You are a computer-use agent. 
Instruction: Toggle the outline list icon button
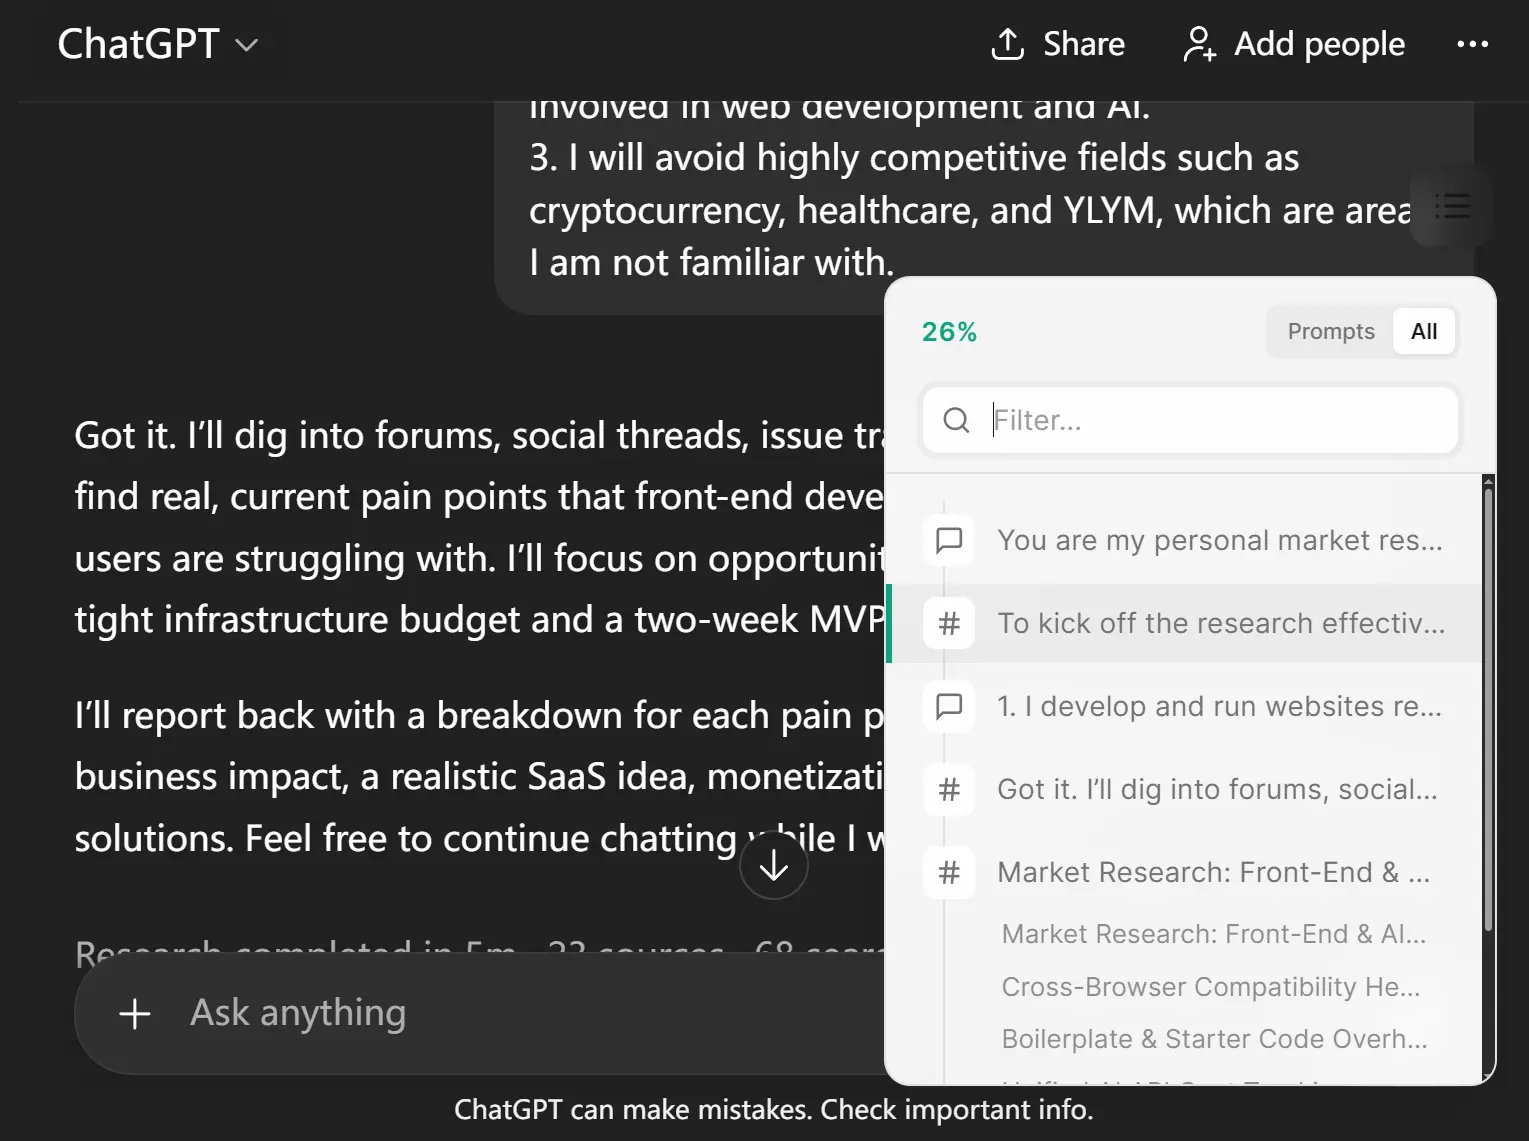click(x=1452, y=206)
